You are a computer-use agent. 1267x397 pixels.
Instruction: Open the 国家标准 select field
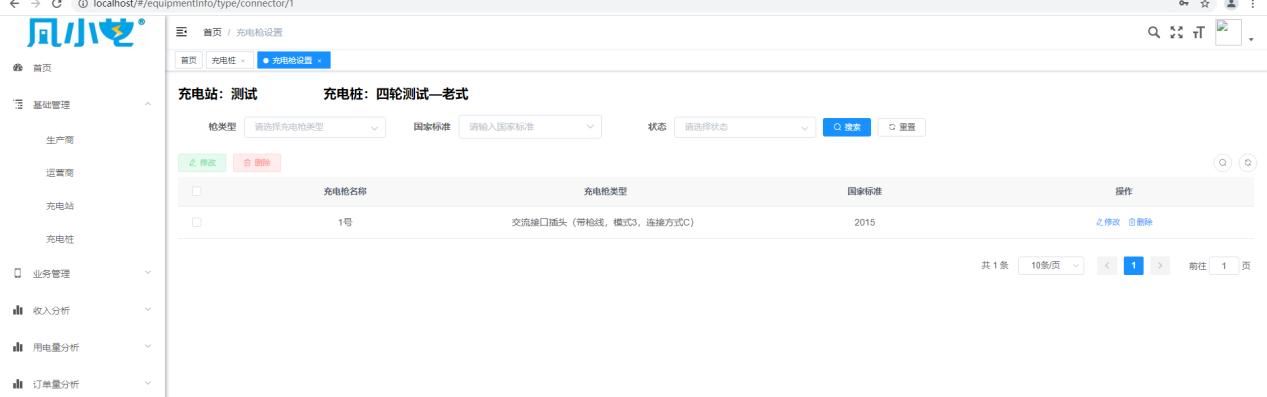click(x=531, y=127)
